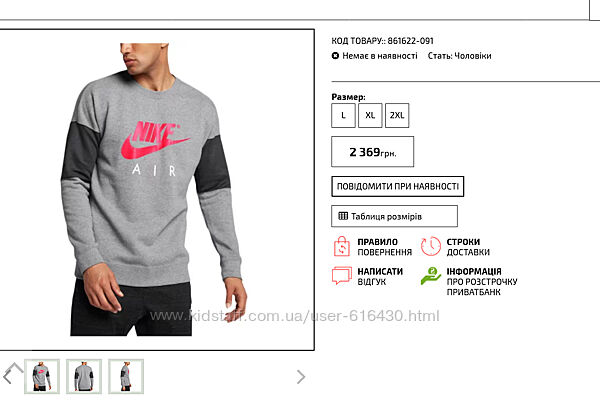Show next thumbnails with right arrow
Viewport: 600px width, 400px height.
[301, 377]
